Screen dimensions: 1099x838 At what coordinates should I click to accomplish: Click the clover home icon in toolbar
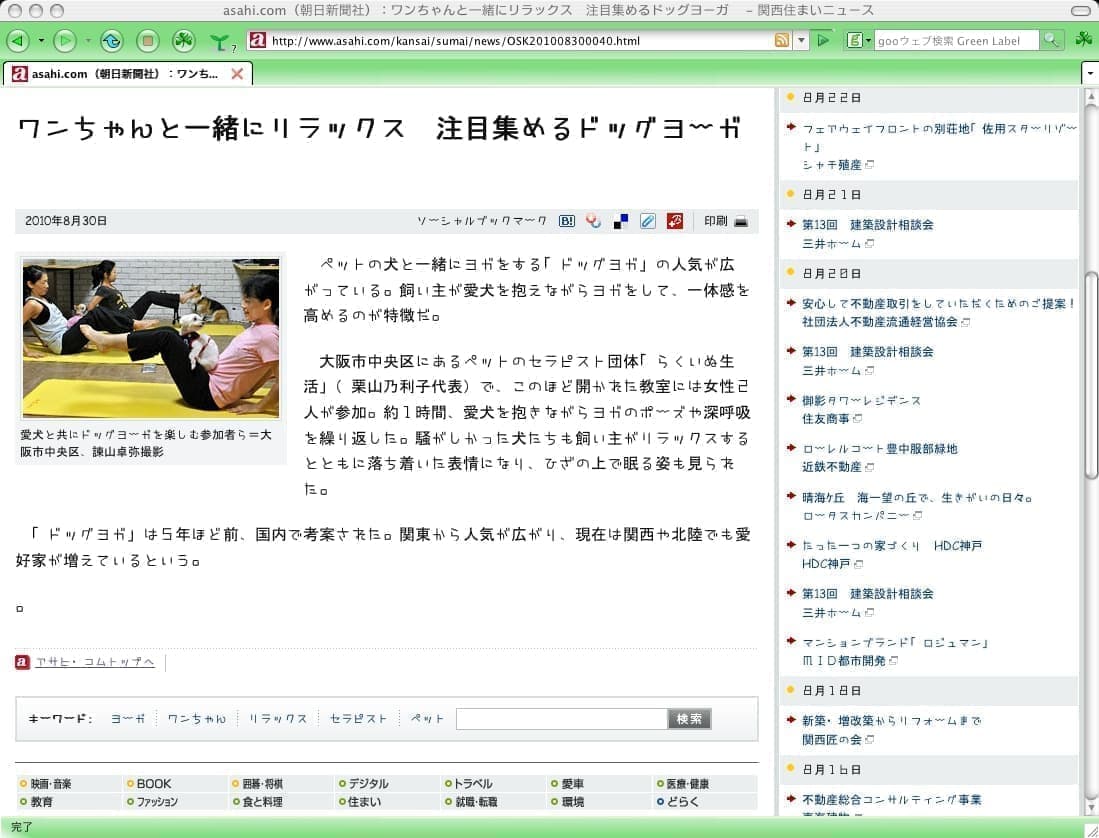click(x=183, y=41)
